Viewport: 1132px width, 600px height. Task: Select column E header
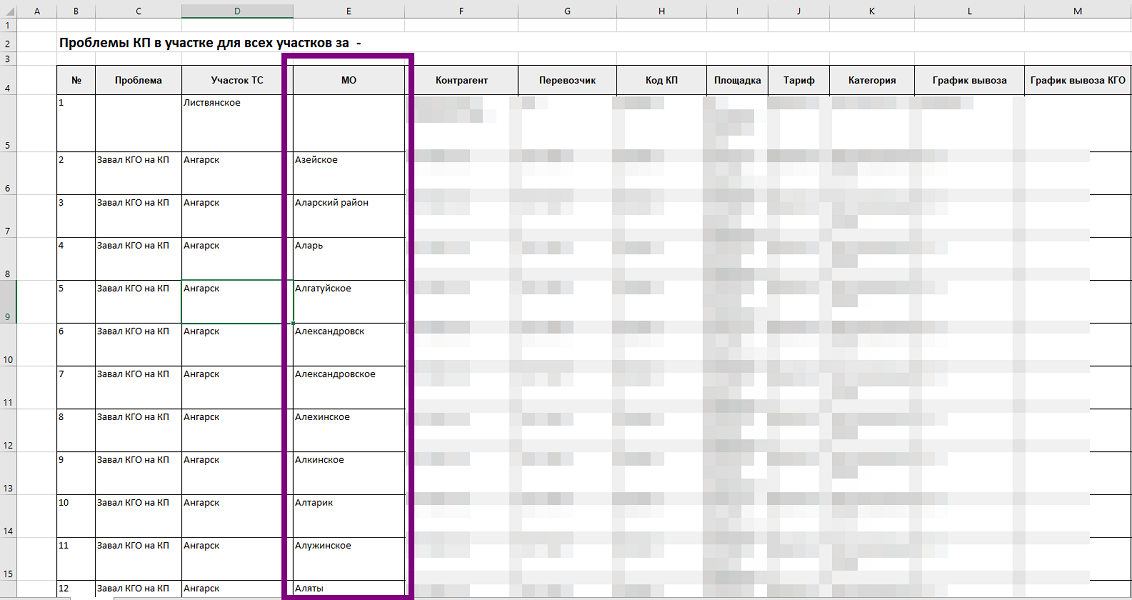tap(348, 11)
